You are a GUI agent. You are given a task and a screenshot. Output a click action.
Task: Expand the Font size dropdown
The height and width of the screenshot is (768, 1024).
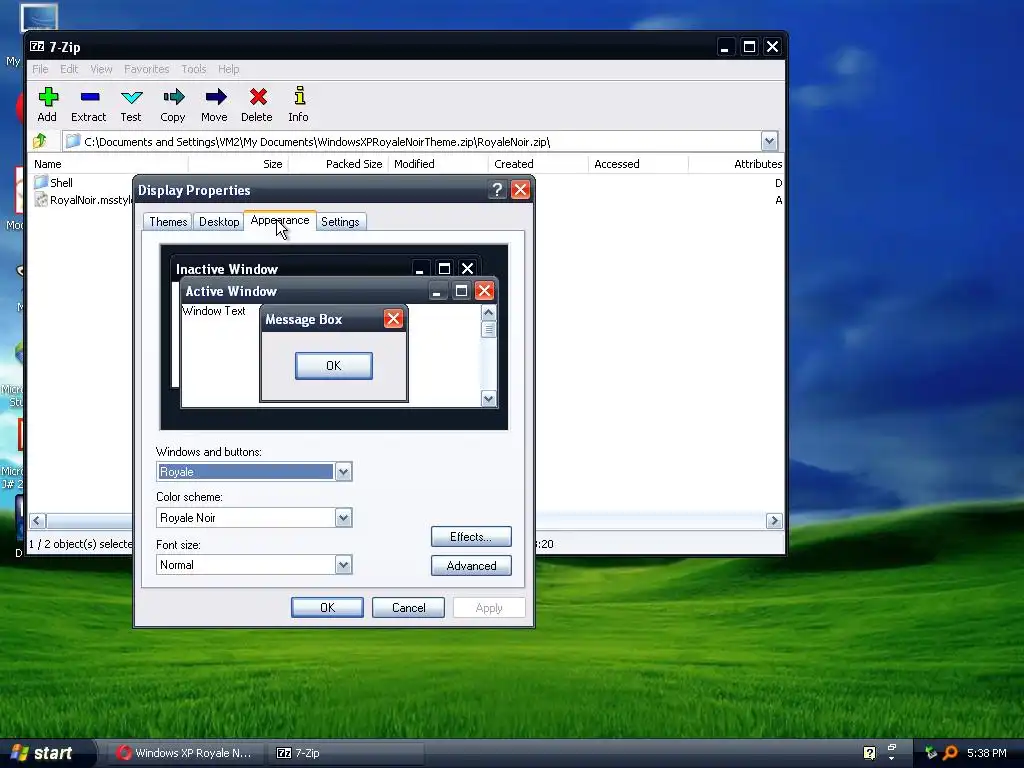coord(344,565)
